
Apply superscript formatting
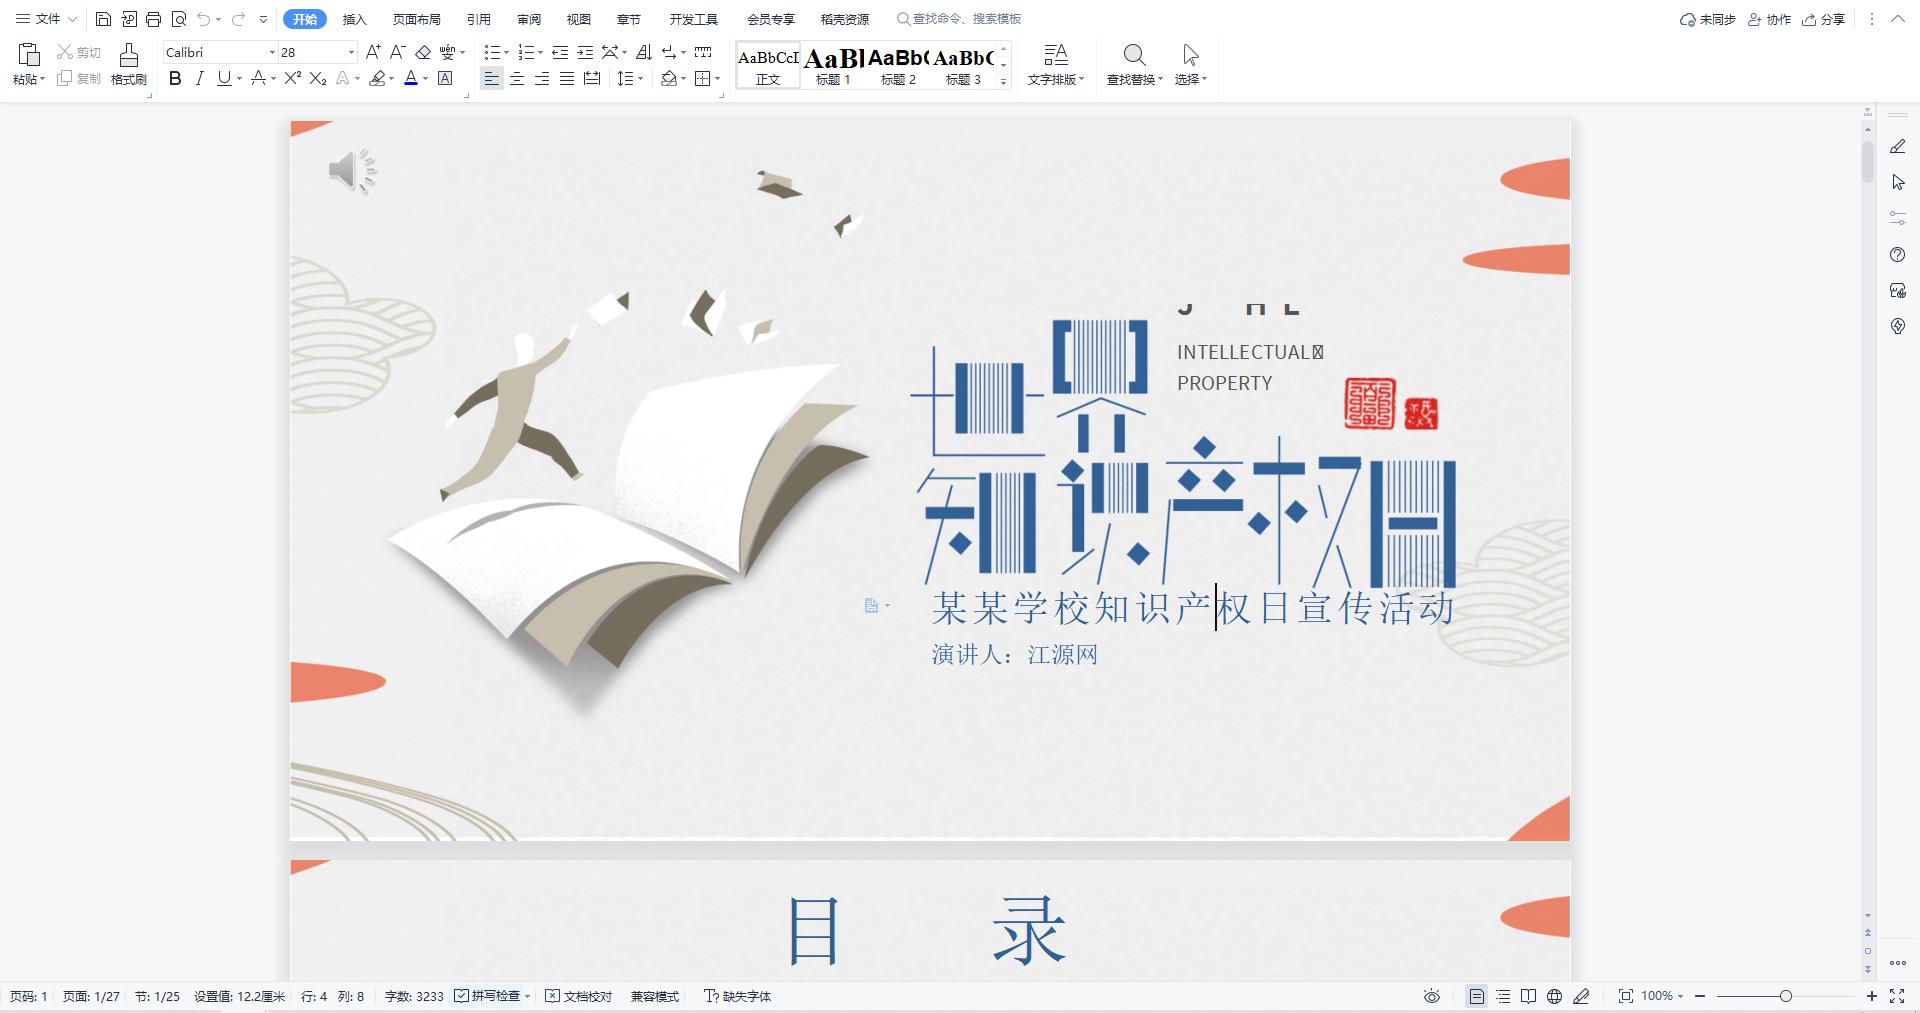[x=291, y=79]
